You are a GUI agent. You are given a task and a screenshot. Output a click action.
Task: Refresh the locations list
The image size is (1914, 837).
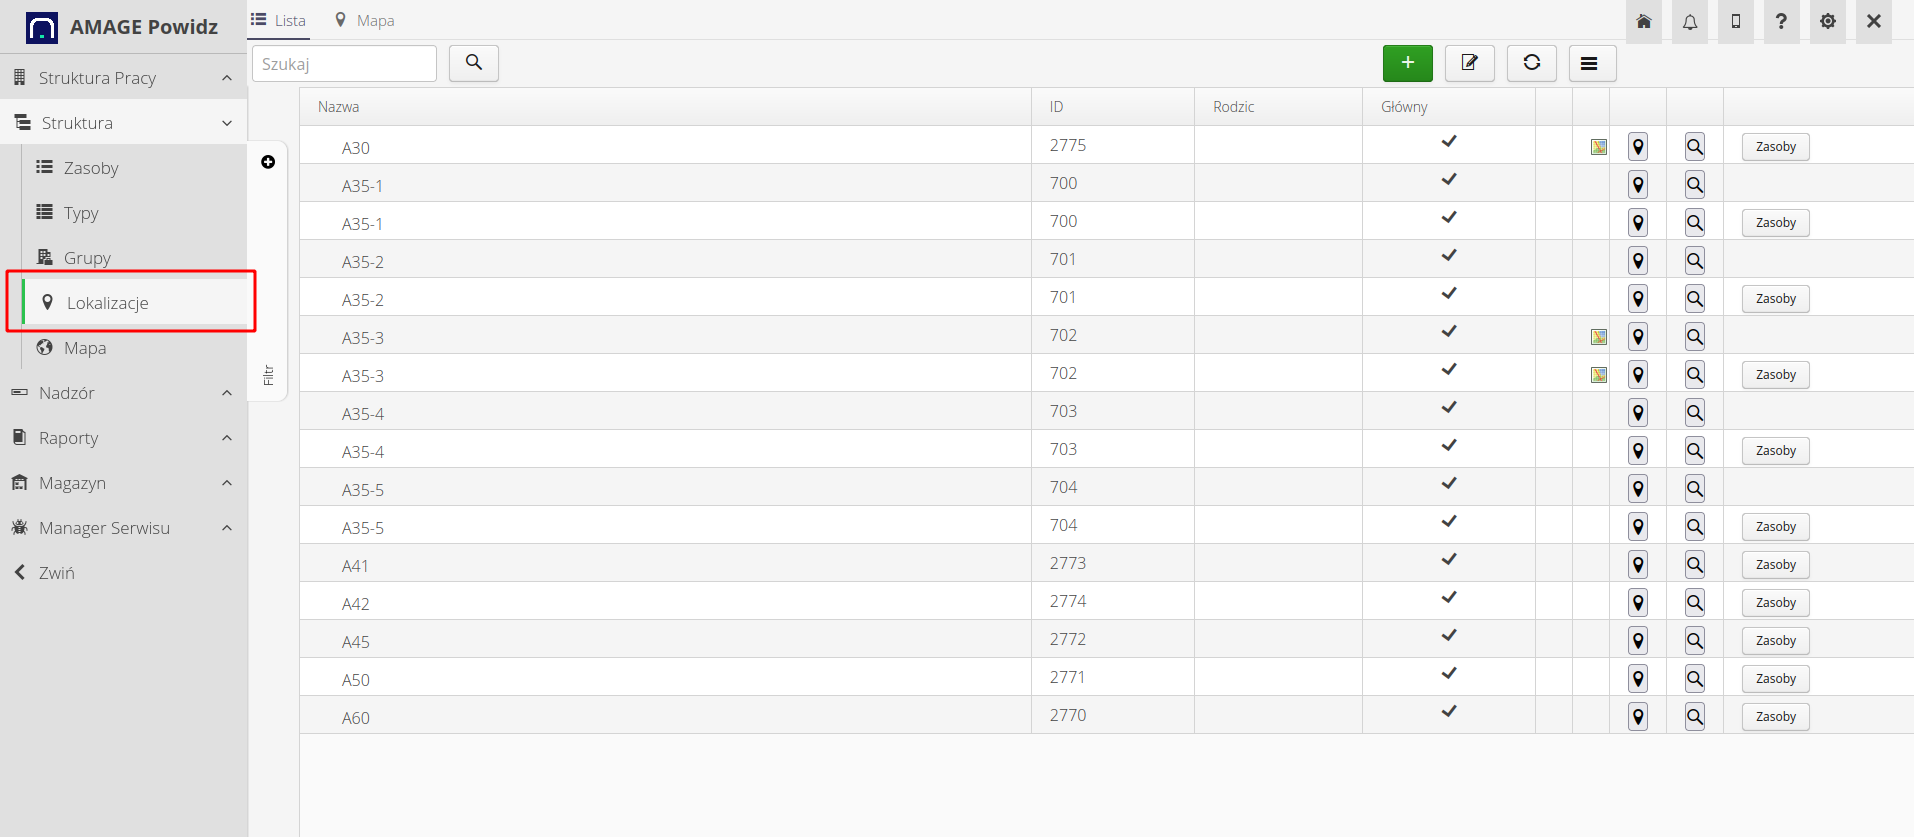tap(1531, 63)
